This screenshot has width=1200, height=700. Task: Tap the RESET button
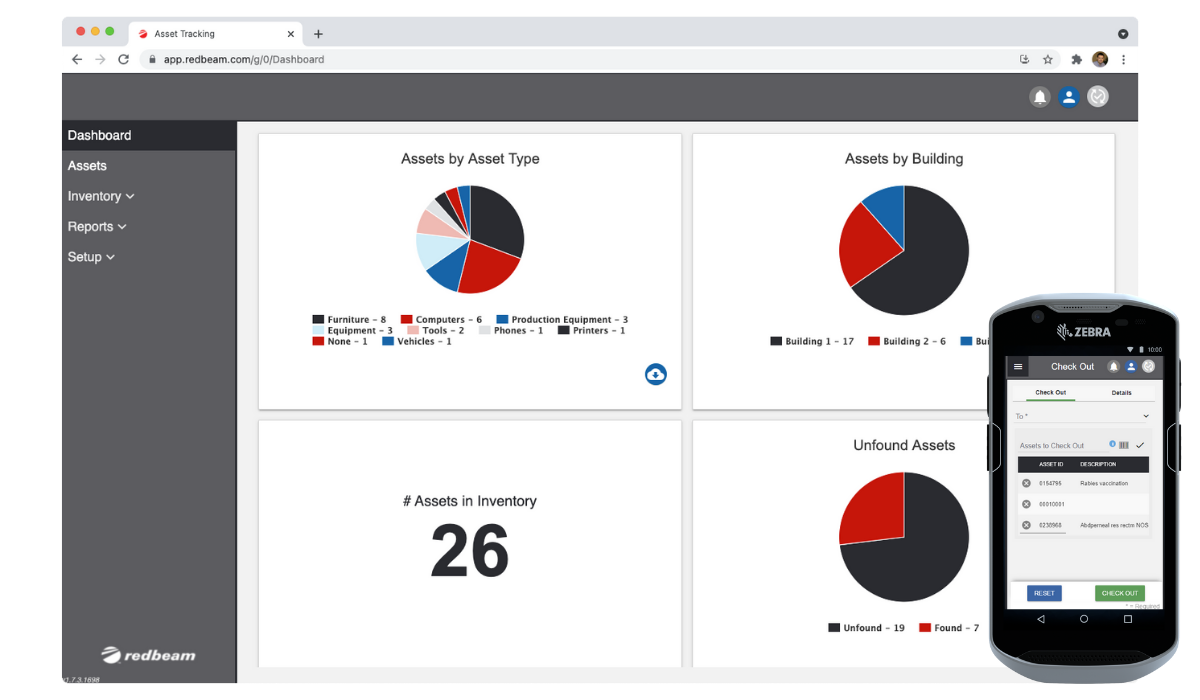[x=1044, y=593]
